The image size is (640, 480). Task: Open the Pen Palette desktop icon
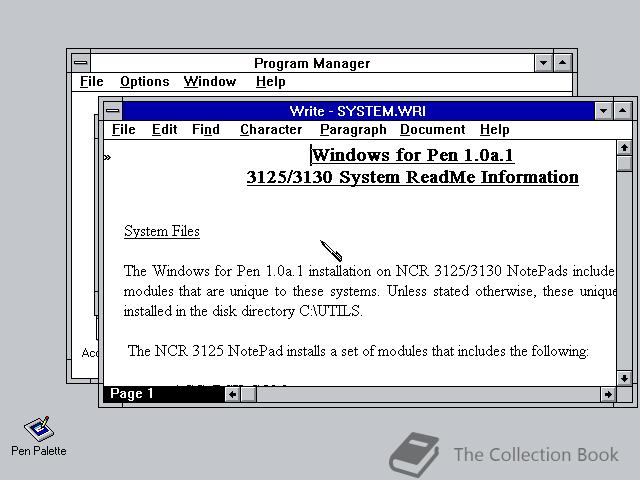pos(39,436)
